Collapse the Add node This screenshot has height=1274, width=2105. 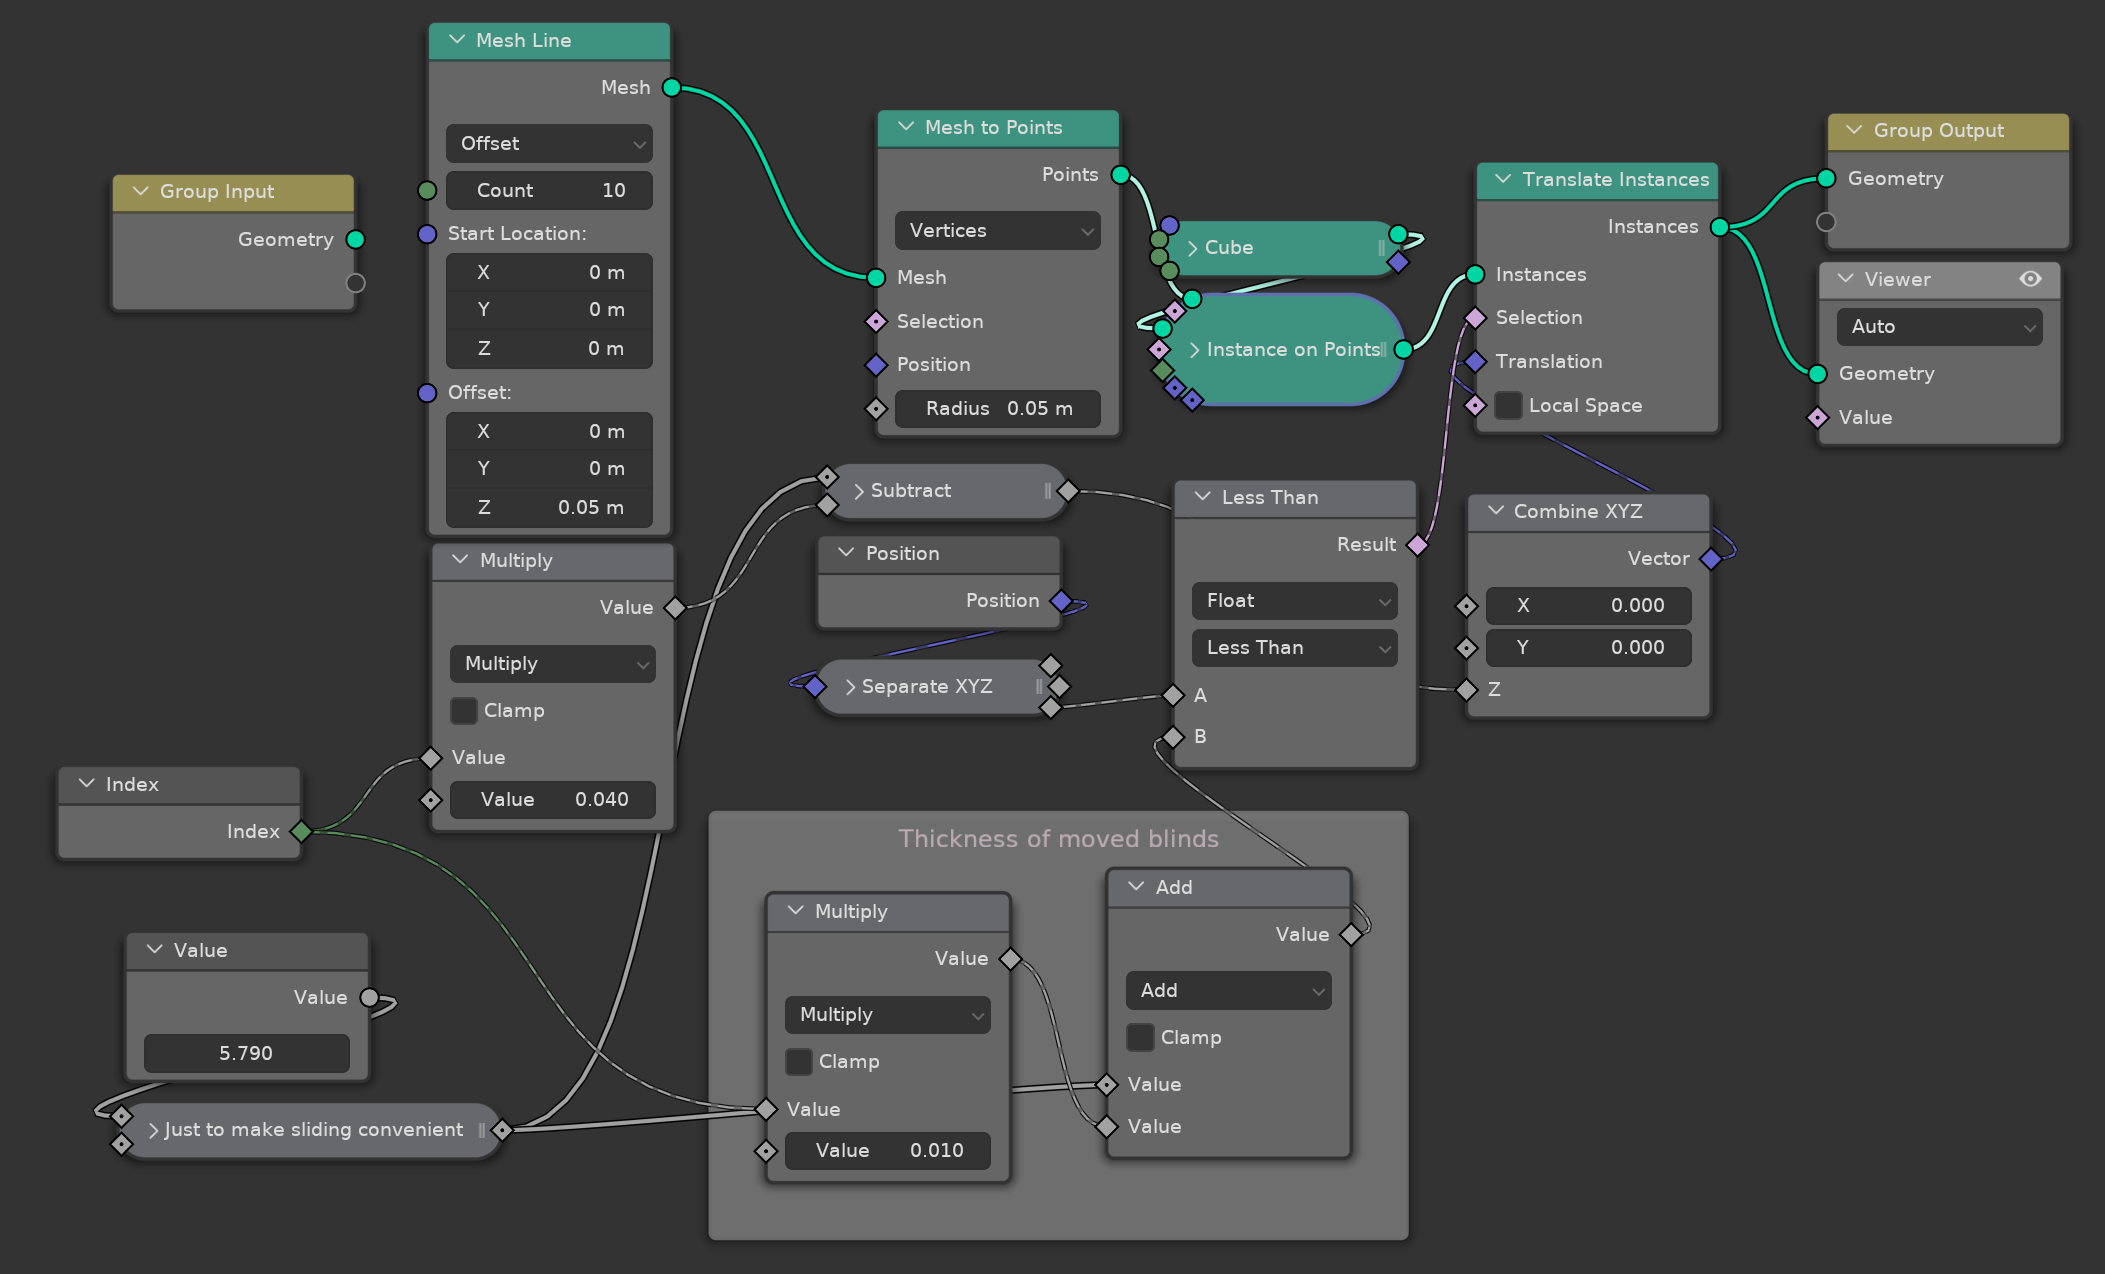tap(1136, 887)
